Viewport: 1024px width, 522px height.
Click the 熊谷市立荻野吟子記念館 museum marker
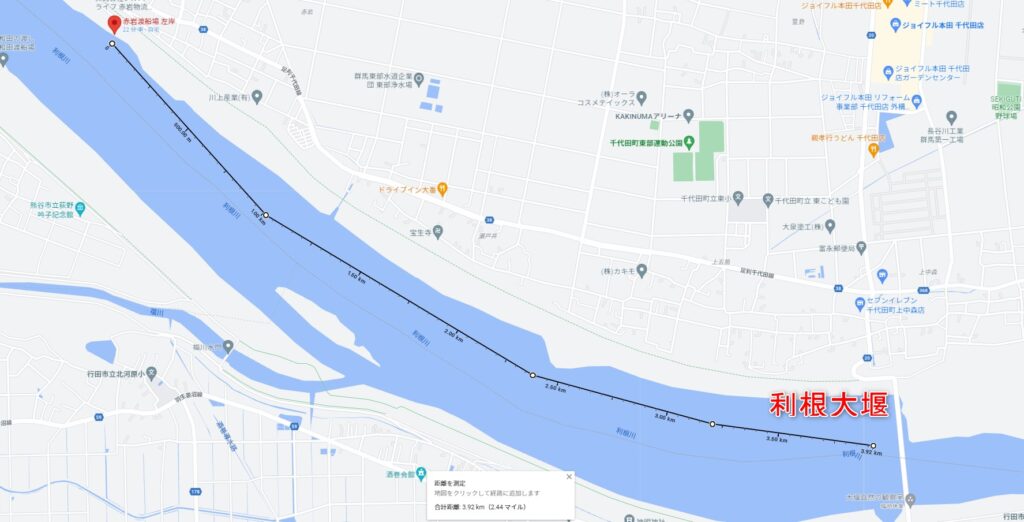click(x=80, y=209)
